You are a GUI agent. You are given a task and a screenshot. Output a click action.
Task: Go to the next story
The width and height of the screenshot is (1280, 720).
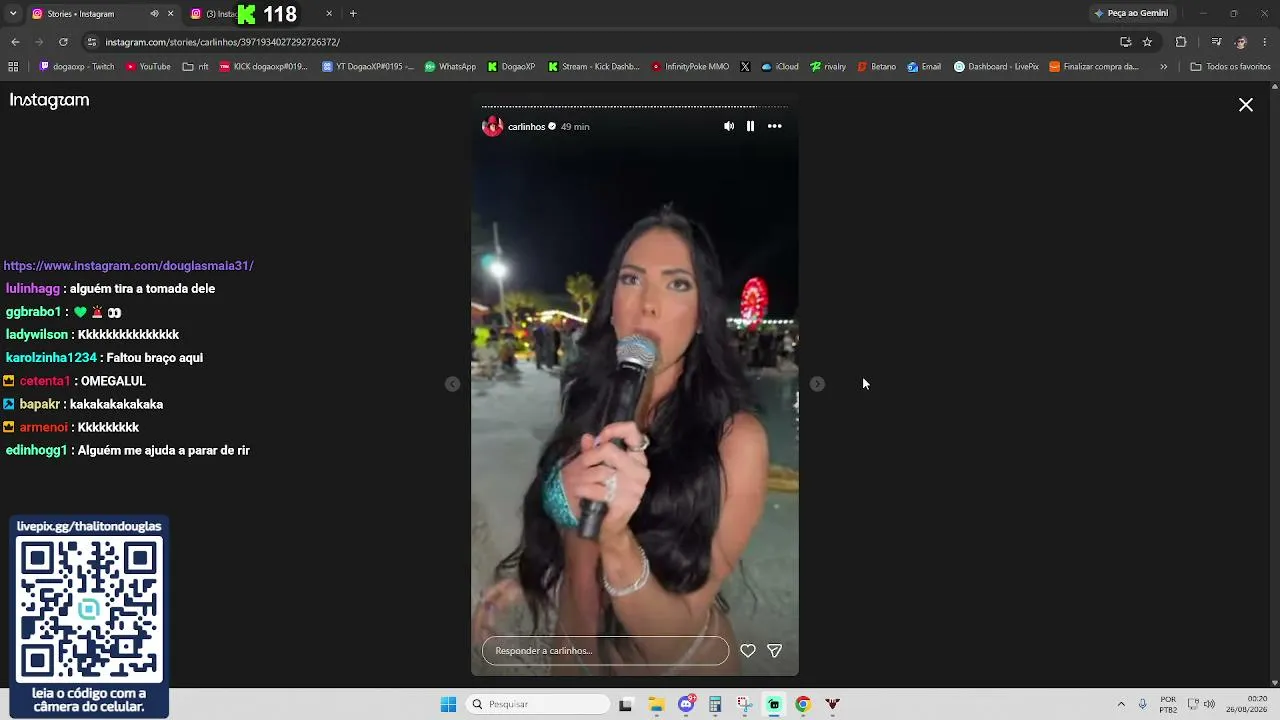[817, 384]
